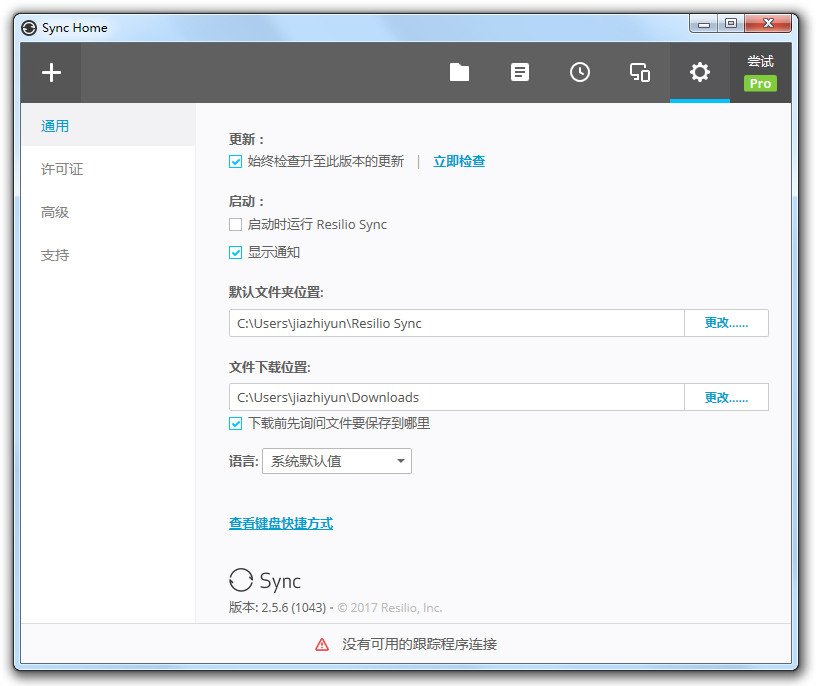Select the Devices view icon
Image resolution: width=819 pixels, height=686 pixels.
[639, 72]
